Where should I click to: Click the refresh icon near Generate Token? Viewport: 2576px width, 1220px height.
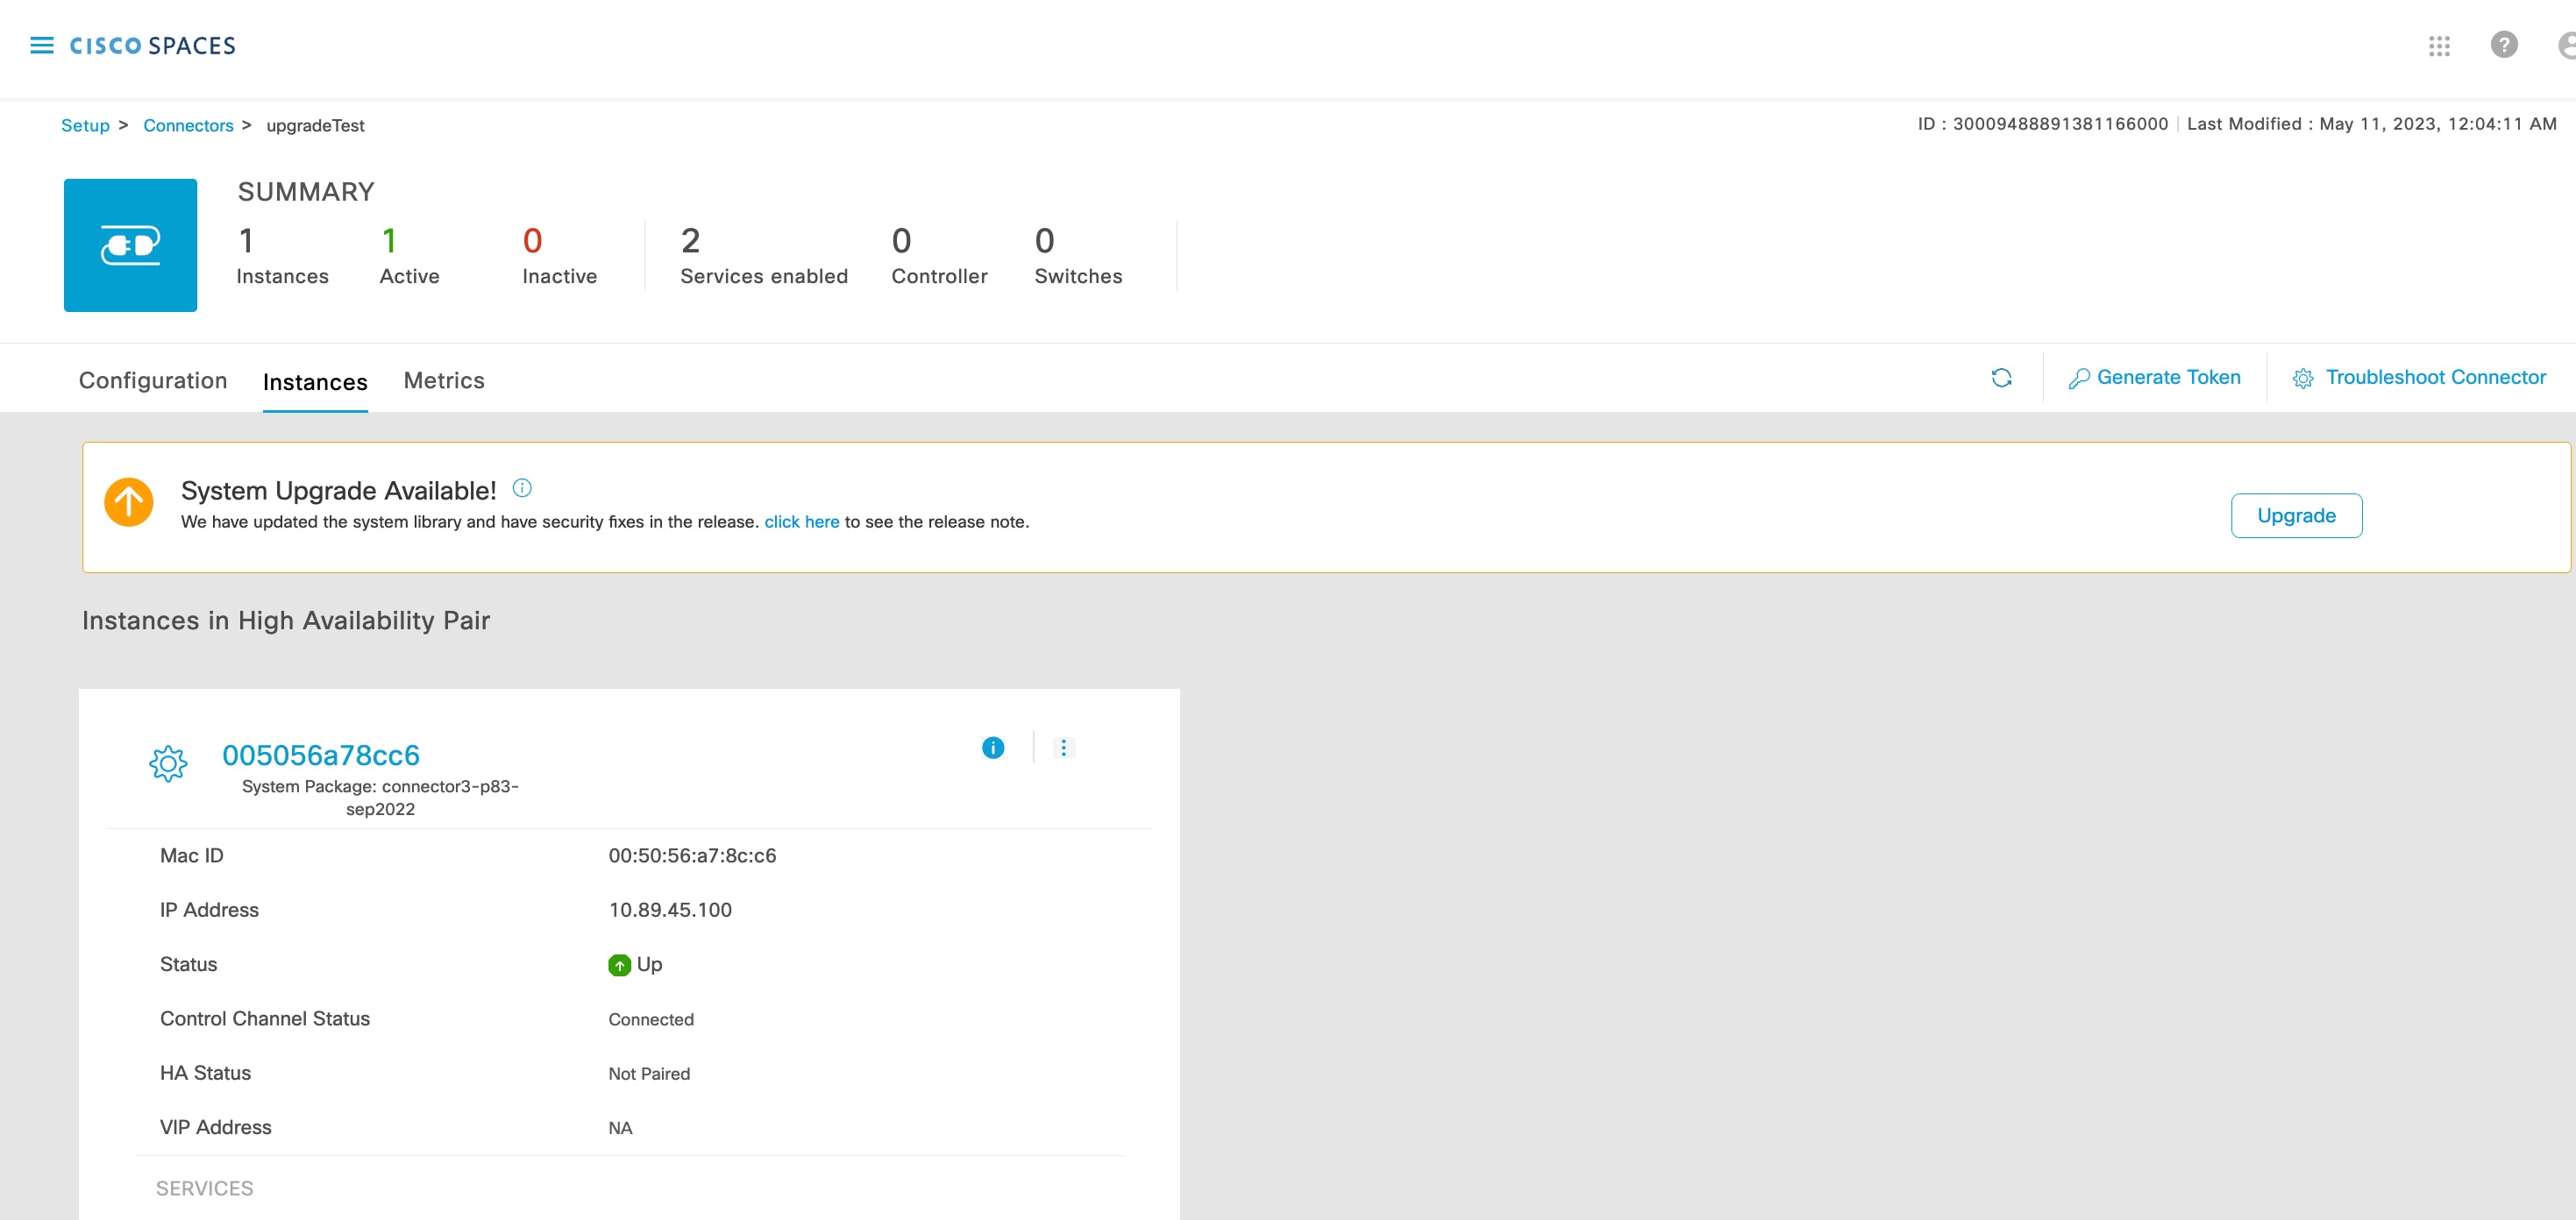2001,378
